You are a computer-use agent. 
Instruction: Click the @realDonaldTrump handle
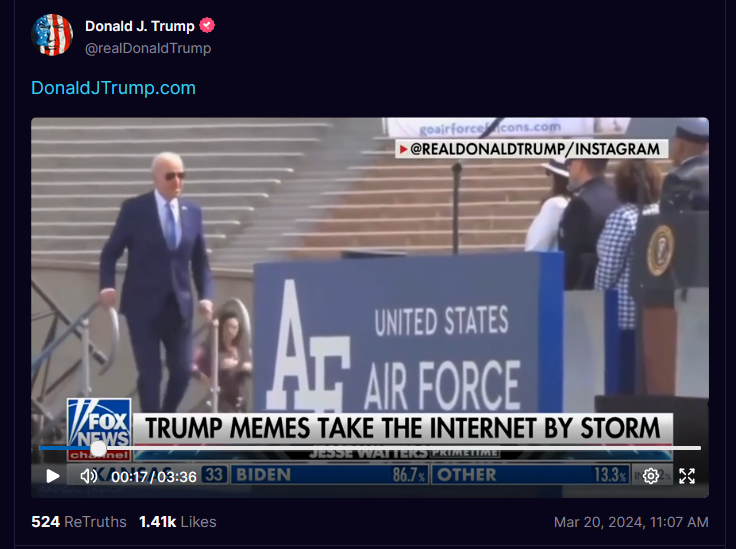tap(148, 48)
